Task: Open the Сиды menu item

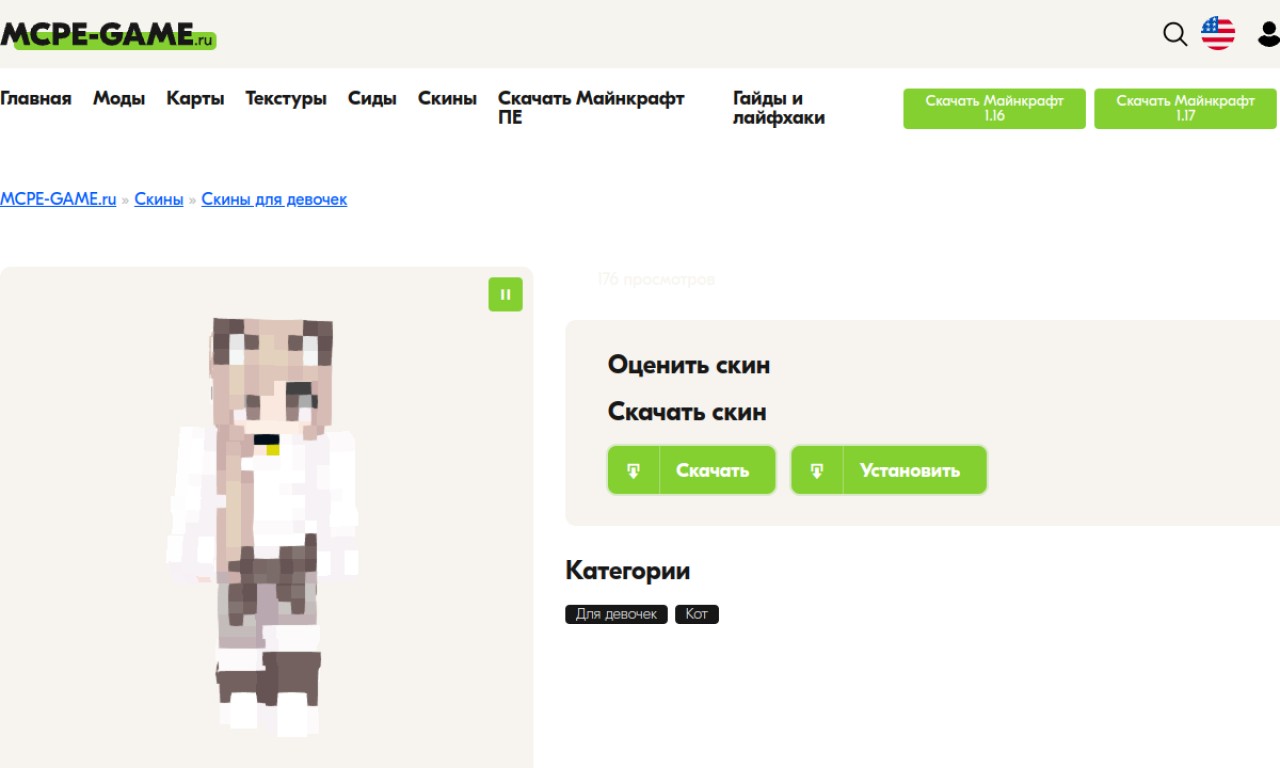Action: click(x=372, y=98)
